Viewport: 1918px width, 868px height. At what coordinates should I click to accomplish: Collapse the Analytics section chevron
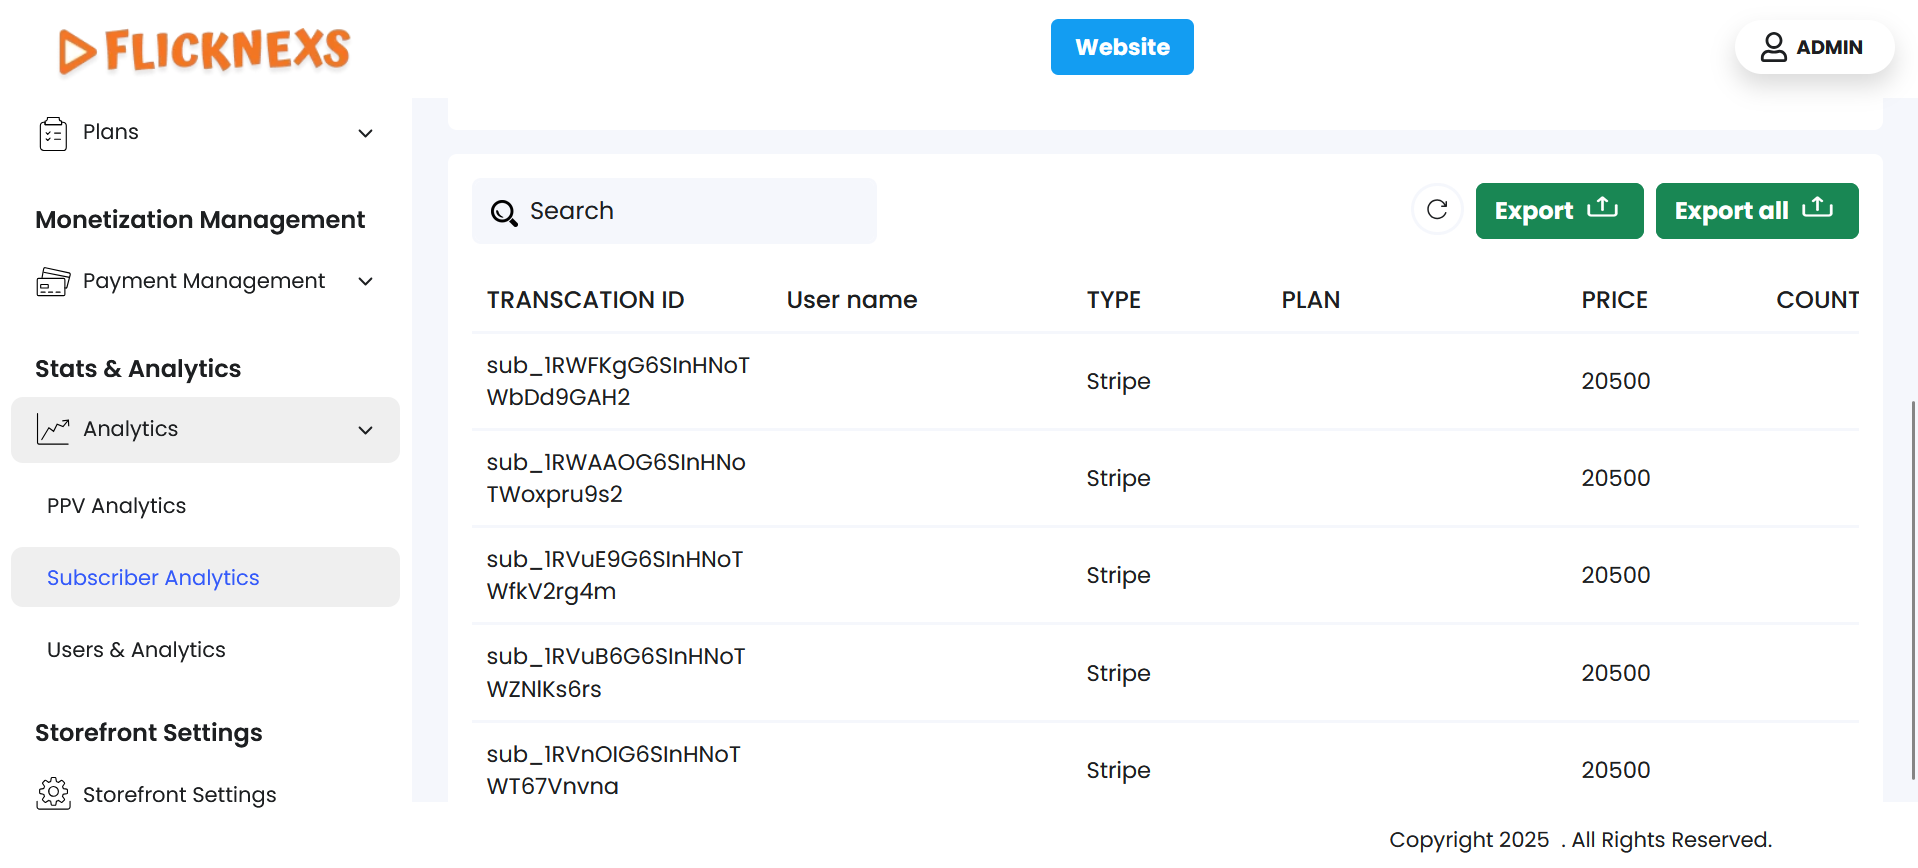coord(366,430)
